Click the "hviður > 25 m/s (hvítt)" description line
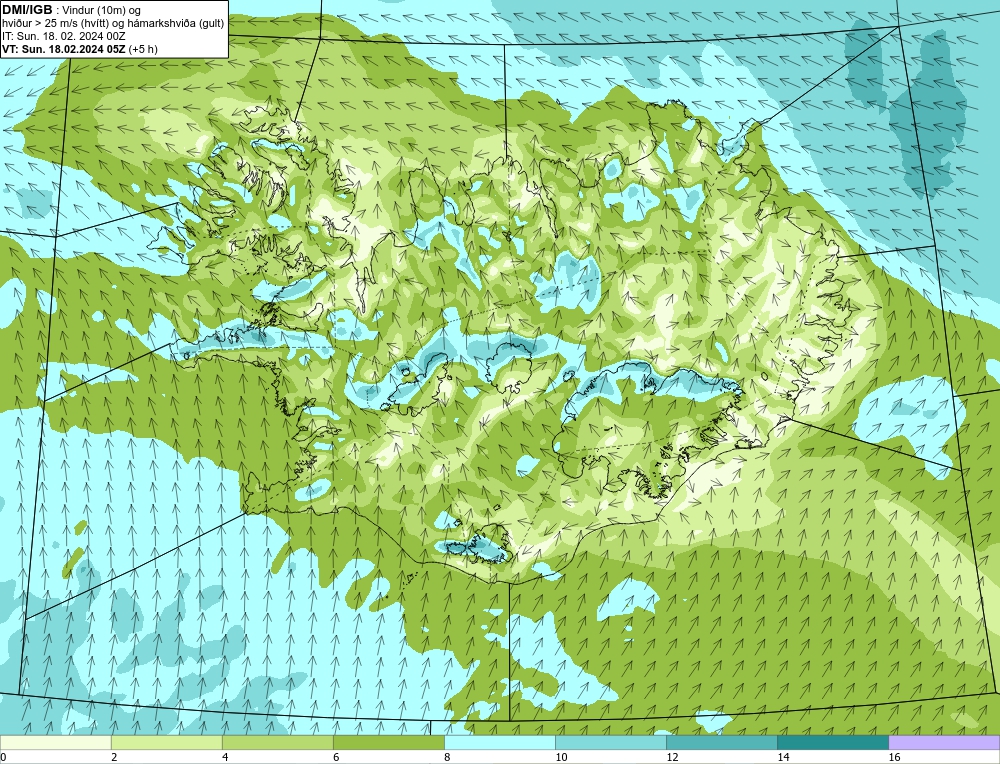This screenshot has height=764, width=1000. click(113, 23)
